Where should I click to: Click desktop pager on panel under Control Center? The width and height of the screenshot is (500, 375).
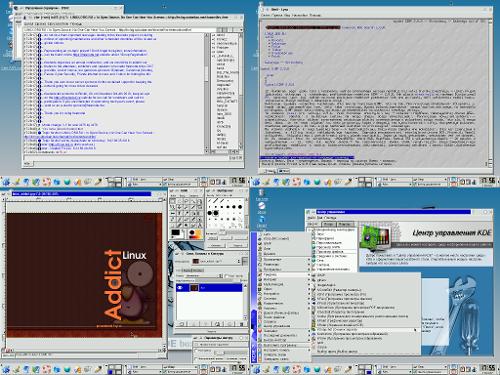[365, 369]
